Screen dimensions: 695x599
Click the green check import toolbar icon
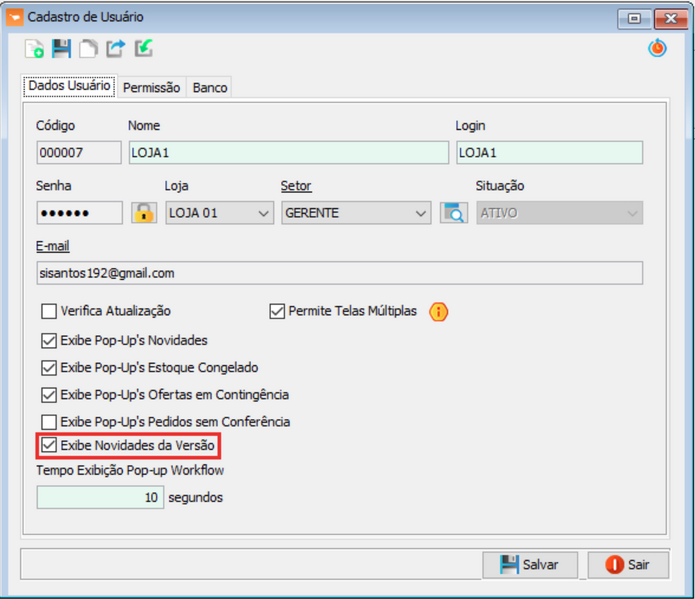143,49
